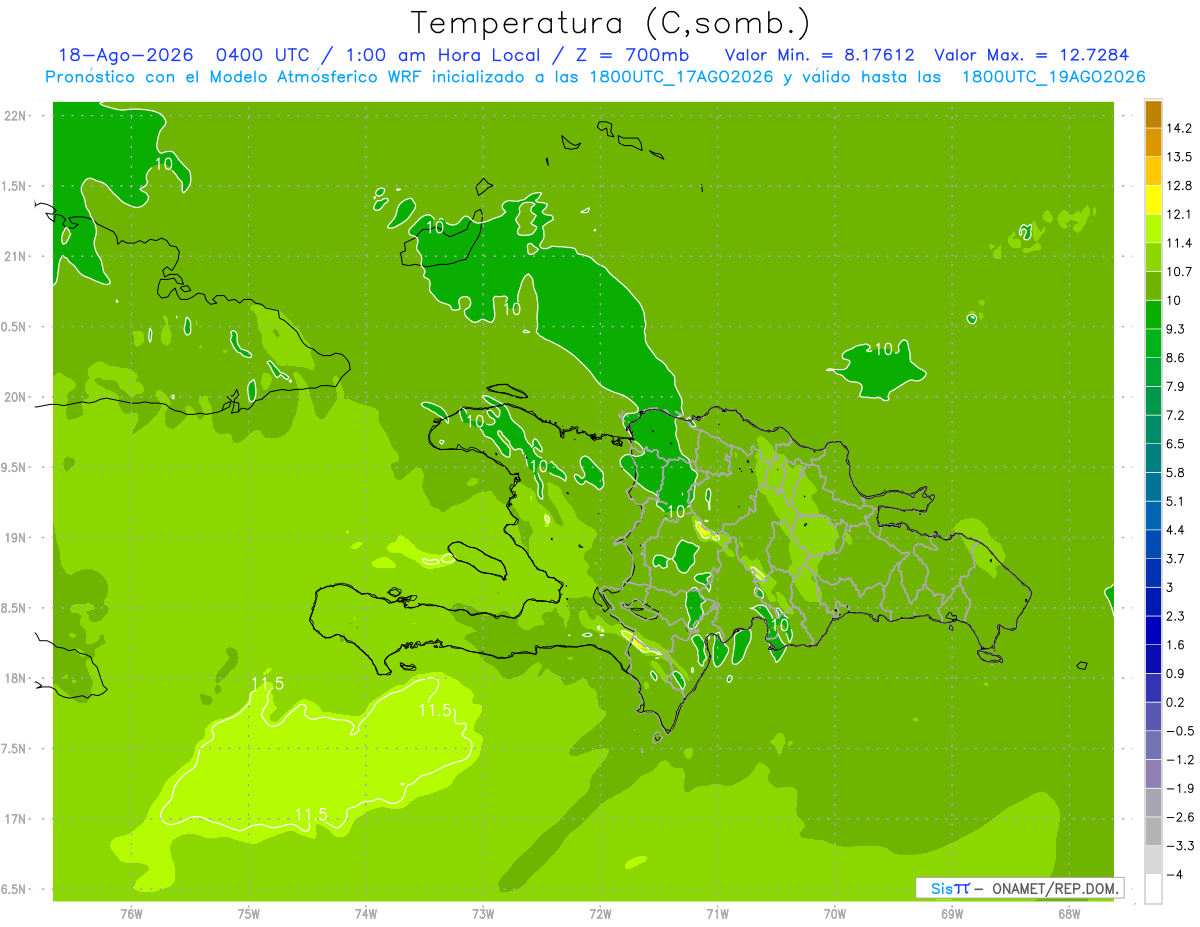
Task: Click the "18N" latitude axis label
Action: point(15,678)
